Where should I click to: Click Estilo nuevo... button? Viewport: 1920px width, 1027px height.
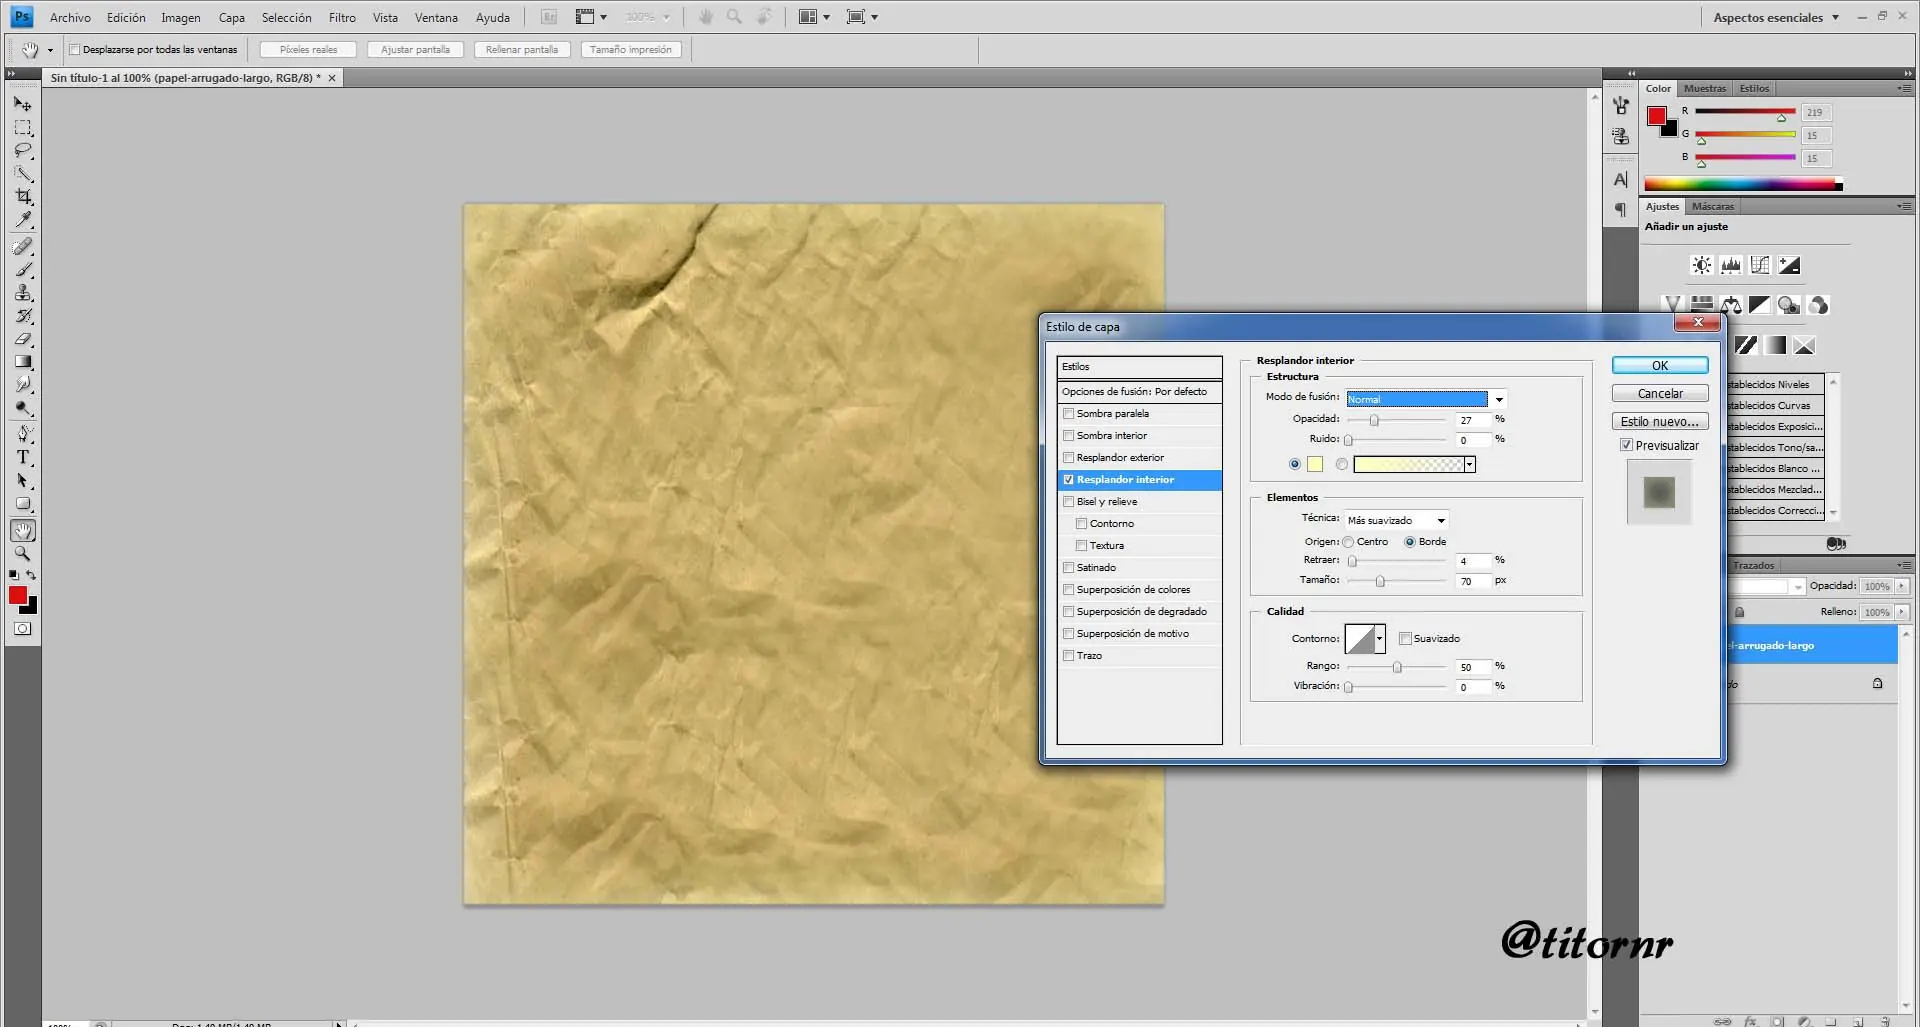1659,421
